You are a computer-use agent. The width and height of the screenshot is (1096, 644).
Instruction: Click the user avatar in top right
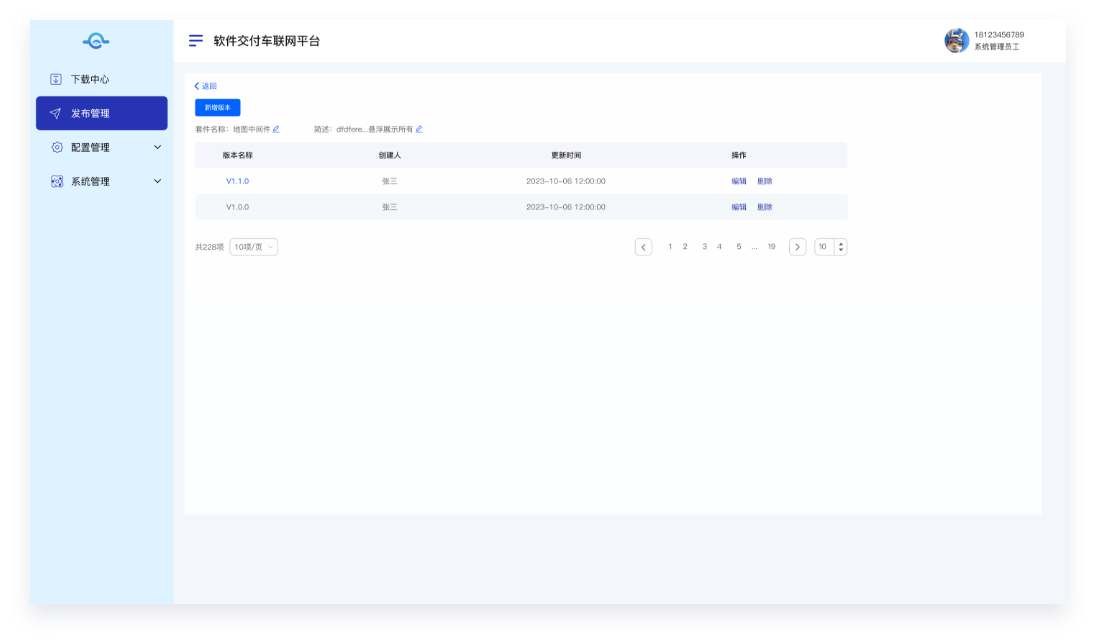(x=956, y=41)
